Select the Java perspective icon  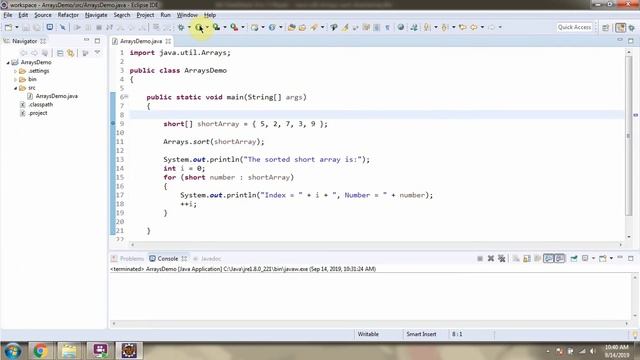click(620, 27)
